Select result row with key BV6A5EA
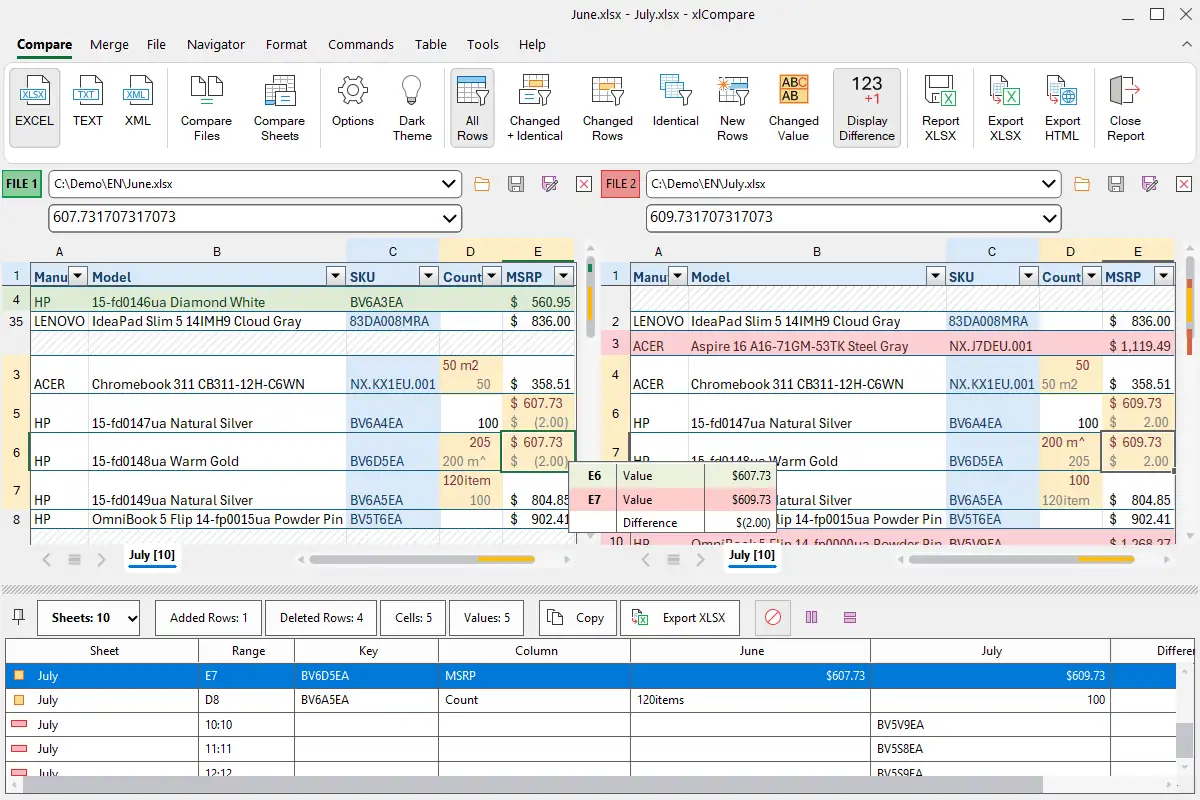Image resolution: width=1200 pixels, height=800 pixels. pos(590,700)
